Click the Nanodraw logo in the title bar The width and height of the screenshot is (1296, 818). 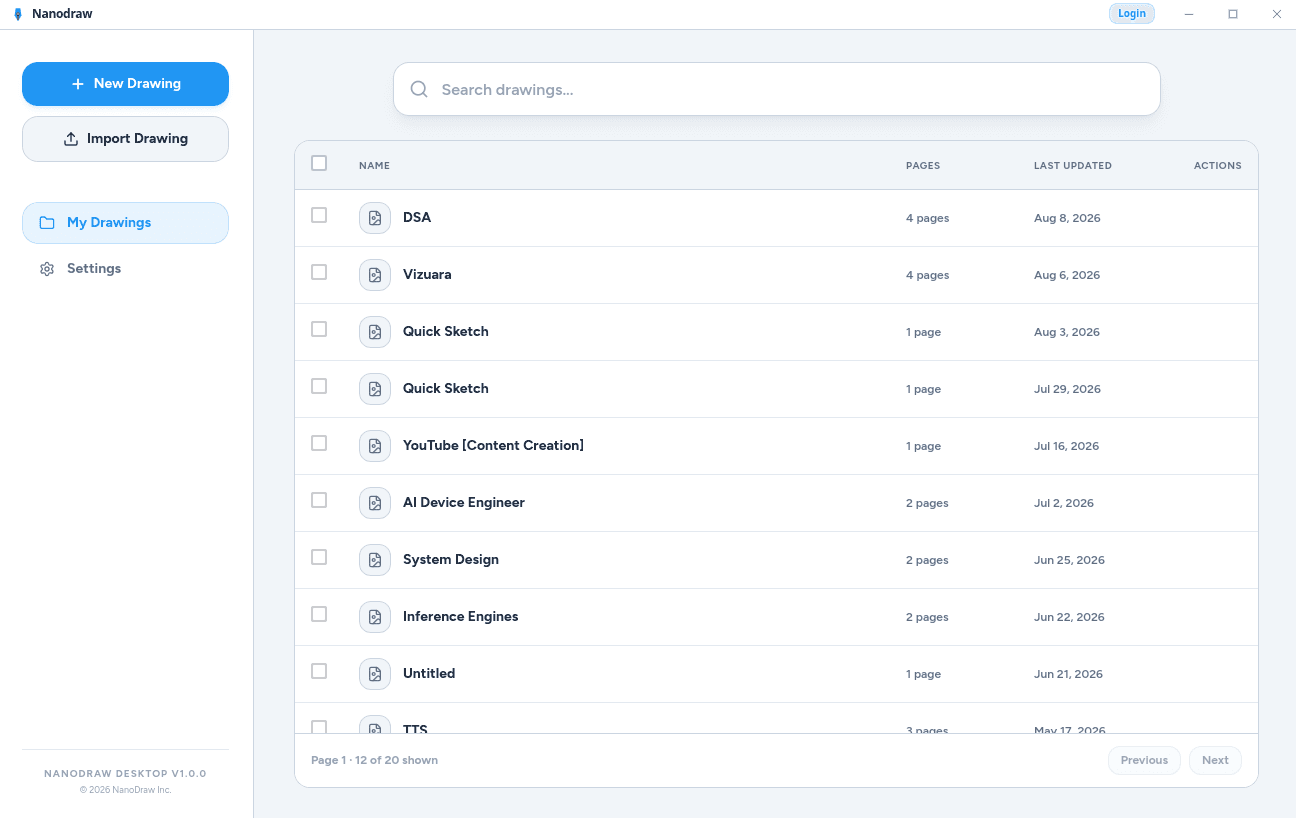click(17, 14)
